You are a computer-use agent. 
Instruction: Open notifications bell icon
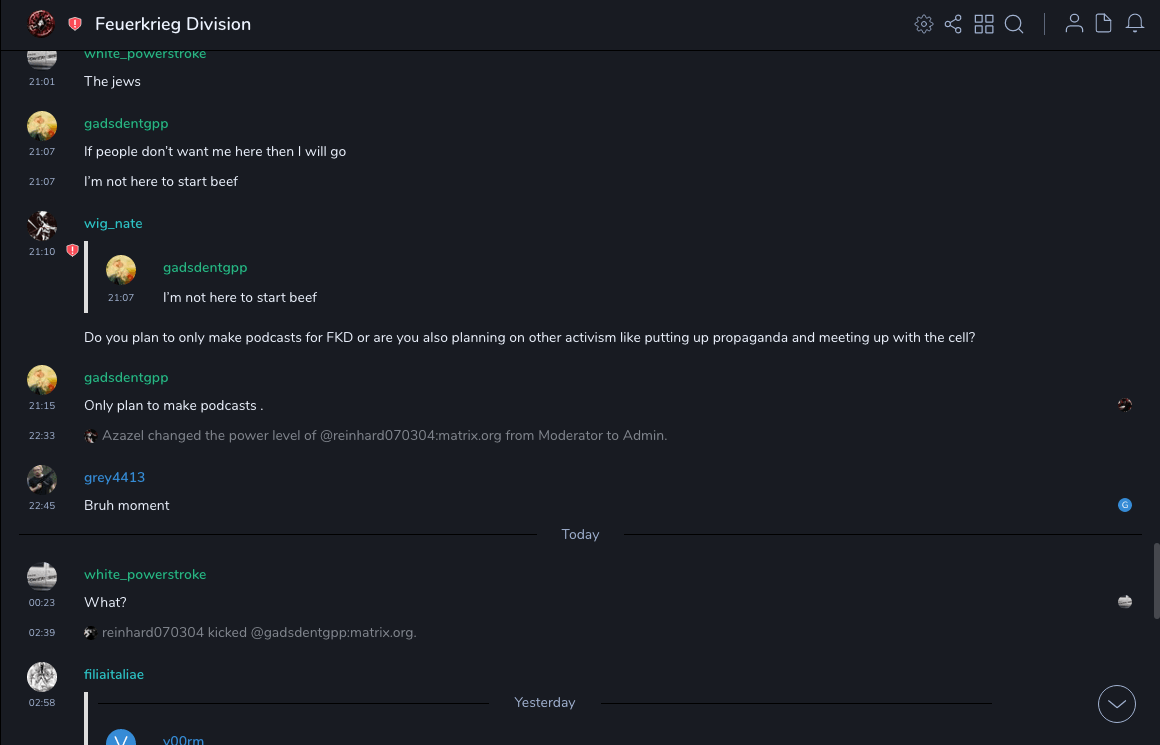point(1135,24)
